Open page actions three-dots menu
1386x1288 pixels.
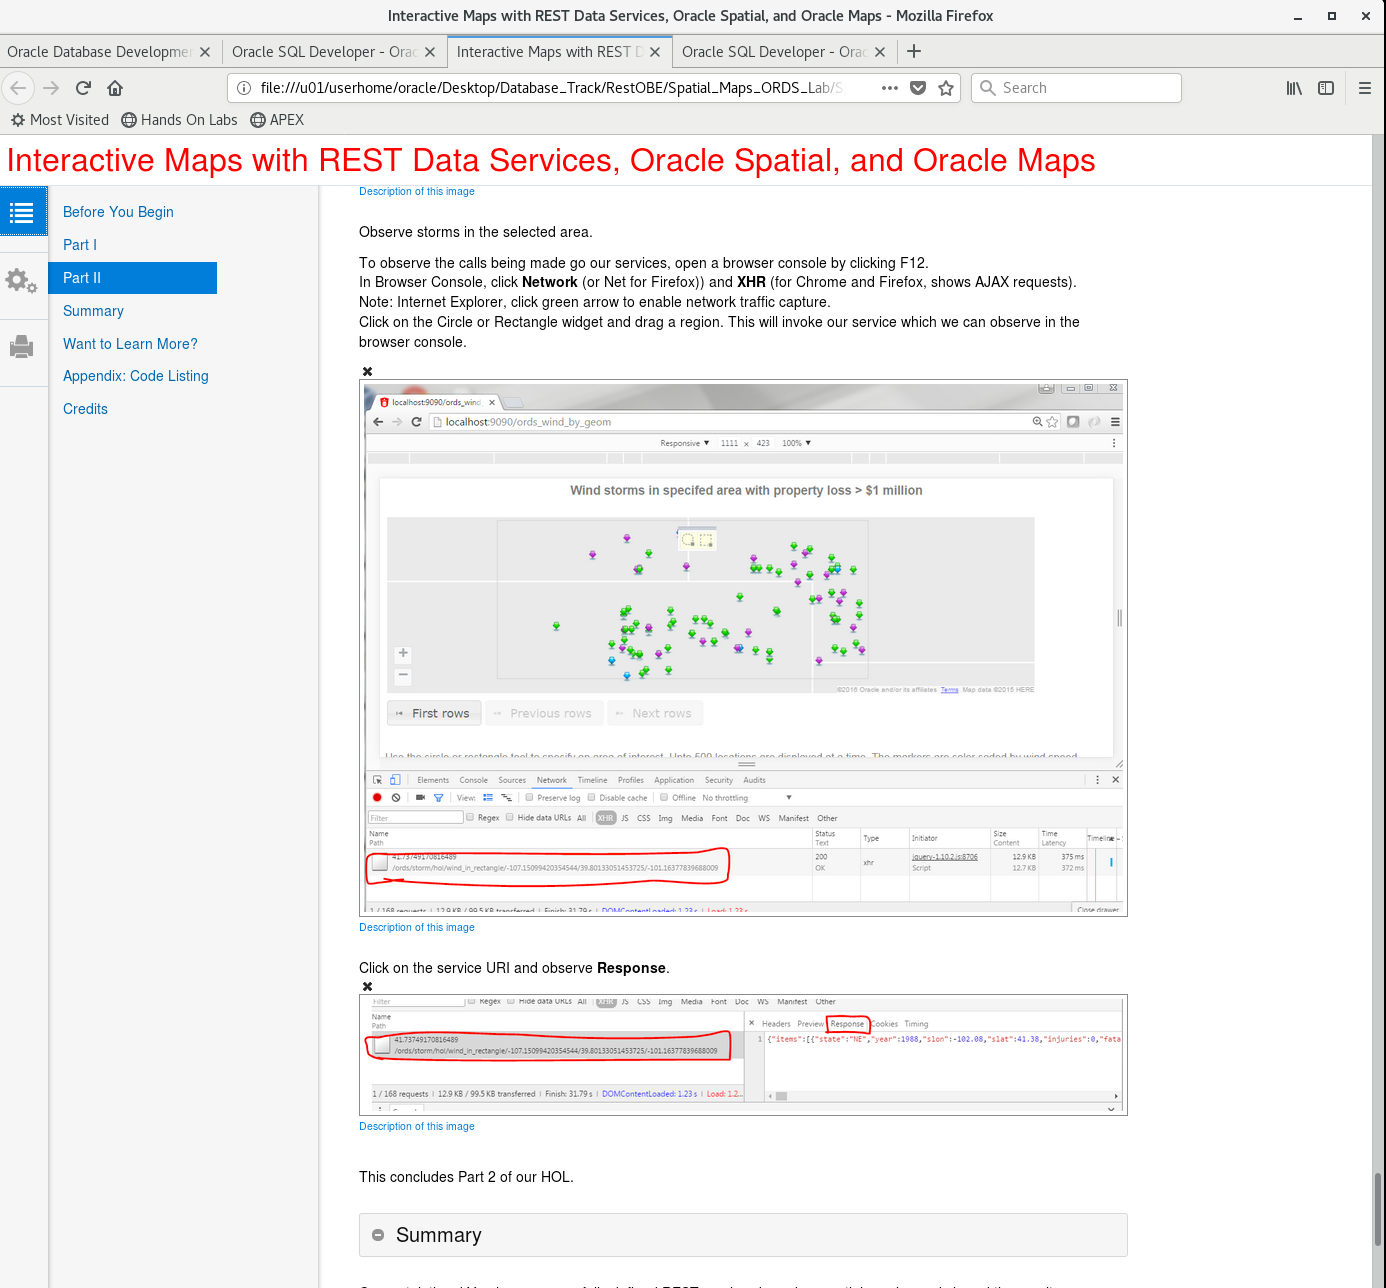(x=889, y=88)
